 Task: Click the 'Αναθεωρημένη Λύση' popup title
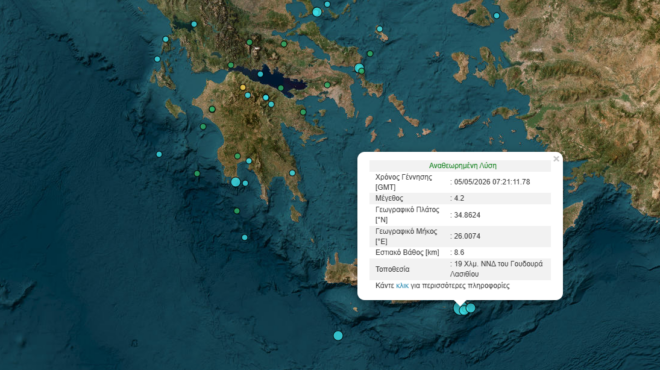(463, 165)
